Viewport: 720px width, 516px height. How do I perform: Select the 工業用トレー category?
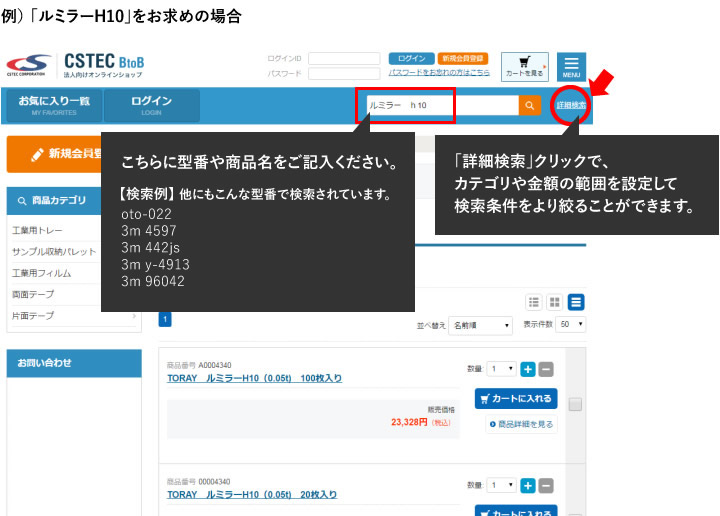pyautogui.click(x=37, y=230)
